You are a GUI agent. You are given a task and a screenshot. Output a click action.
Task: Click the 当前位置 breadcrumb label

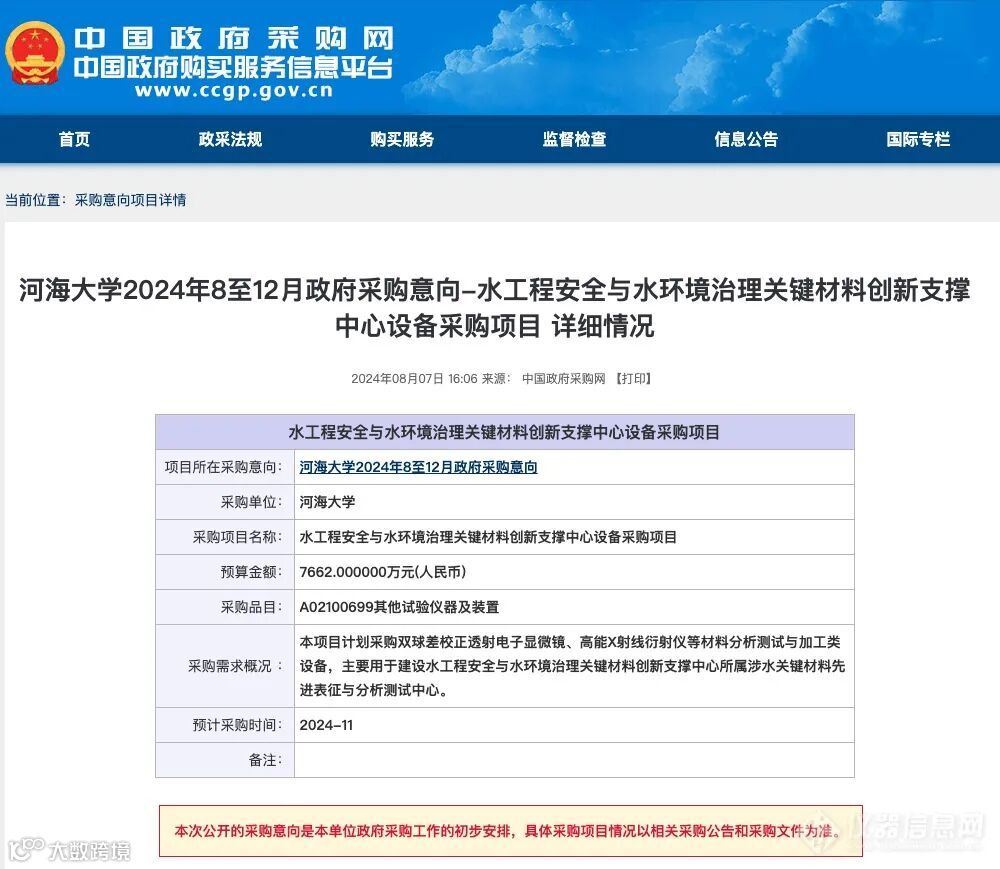(36, 200)
